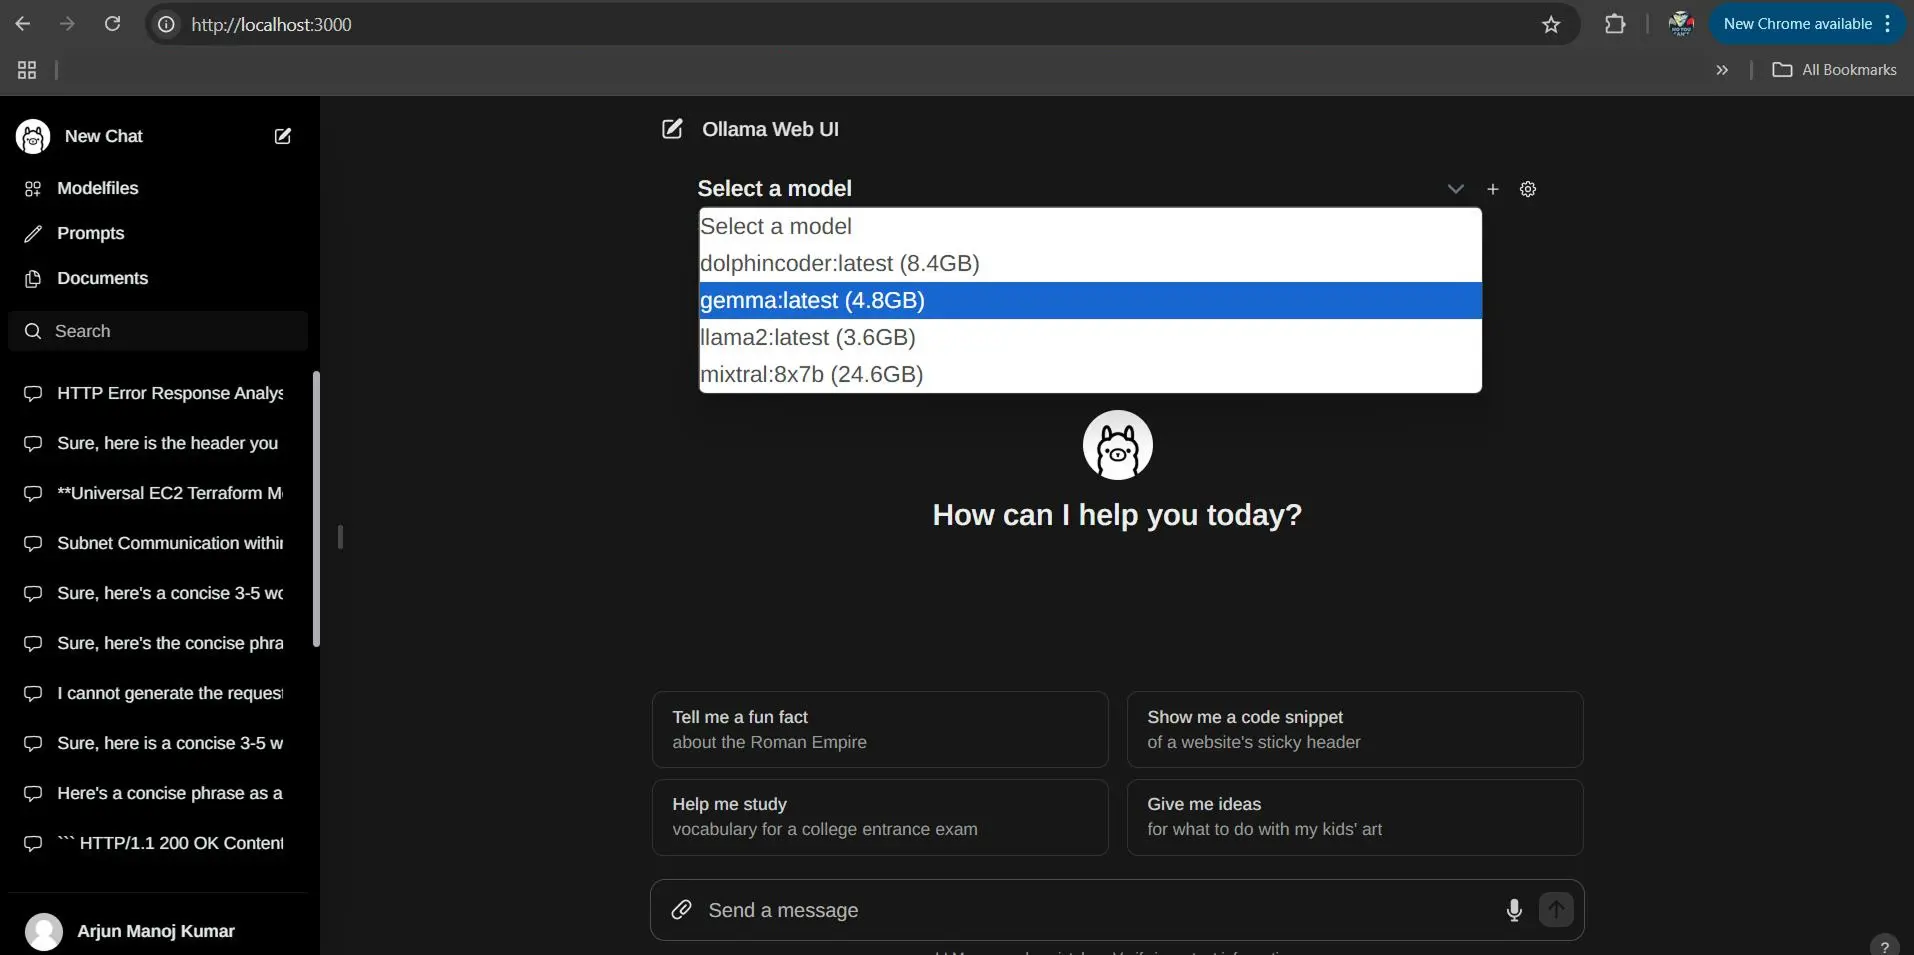Click the 'Help me study' suggestion
1914x955 pixels.
click(880, 817)
